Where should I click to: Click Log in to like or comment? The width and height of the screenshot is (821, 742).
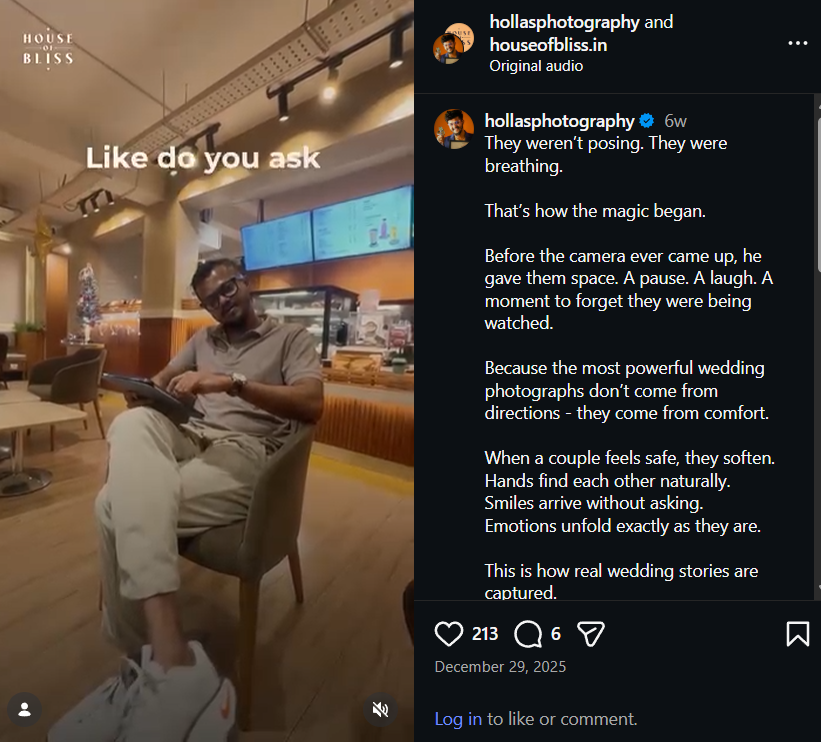click(x=458, y=719)
